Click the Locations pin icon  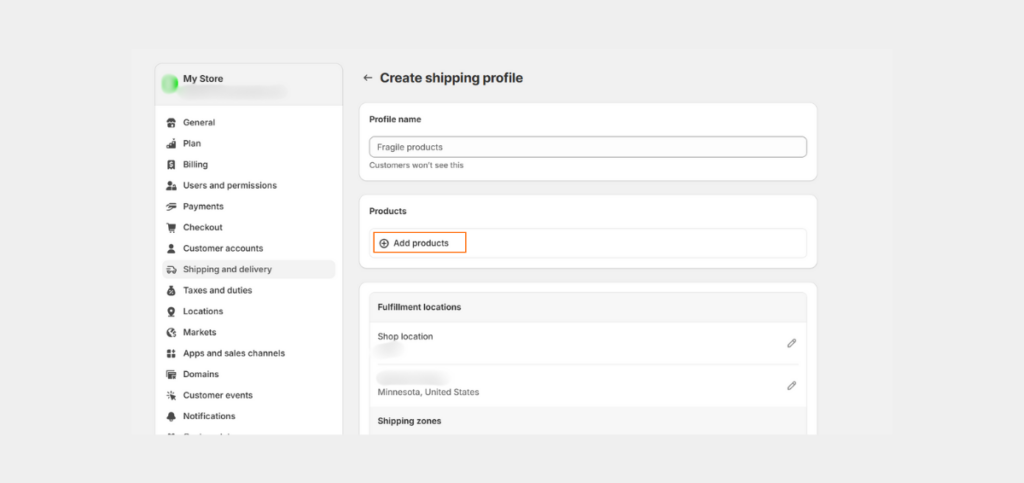click(171, 311)
